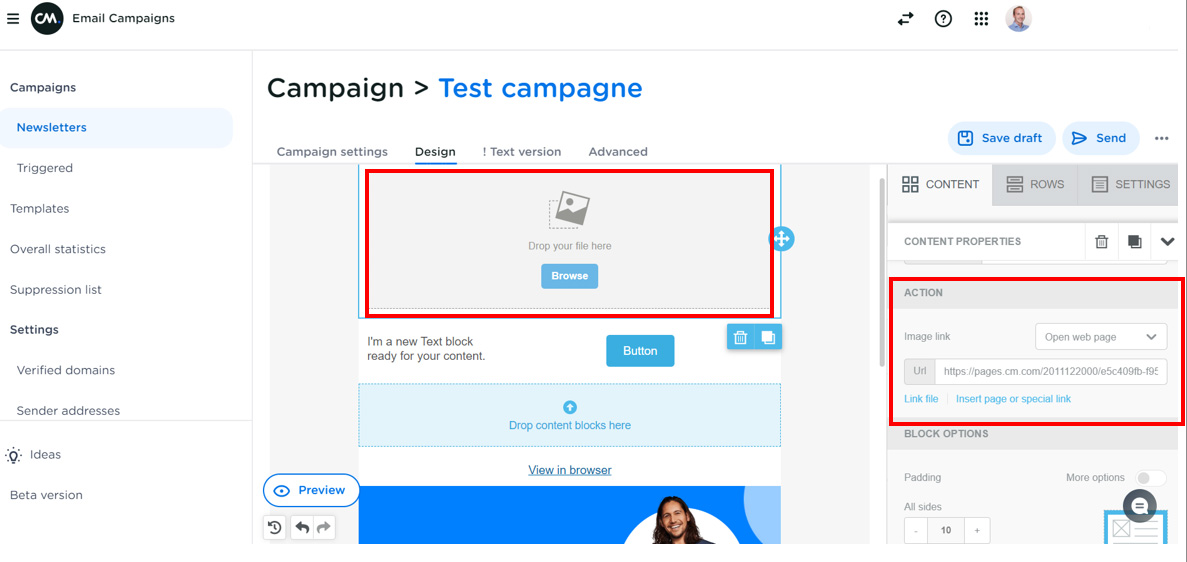Collapse the Content Properties panel chevron
Image resolution: width=1187 pixels, height=562 pixels.
(x=1167, y=241)
